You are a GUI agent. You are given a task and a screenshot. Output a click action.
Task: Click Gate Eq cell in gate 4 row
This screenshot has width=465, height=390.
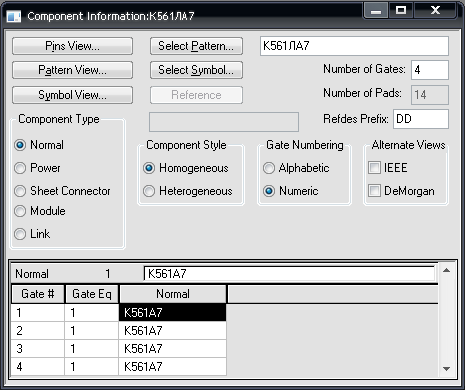[x=92, y=367]
